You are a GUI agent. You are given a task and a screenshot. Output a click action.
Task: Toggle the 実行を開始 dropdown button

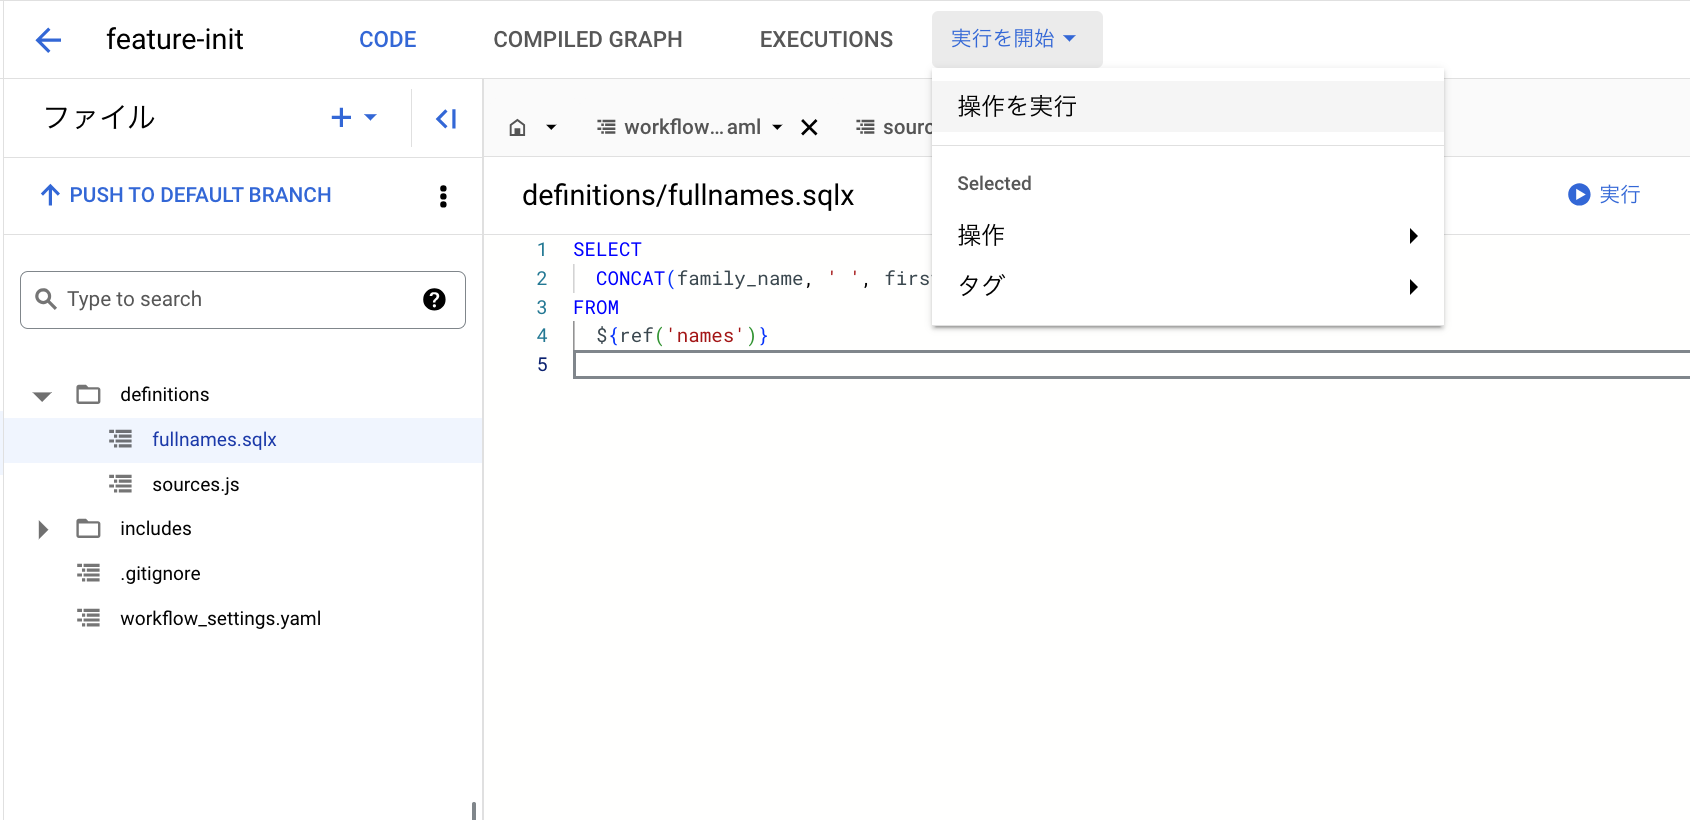(x=1017, y=39)
